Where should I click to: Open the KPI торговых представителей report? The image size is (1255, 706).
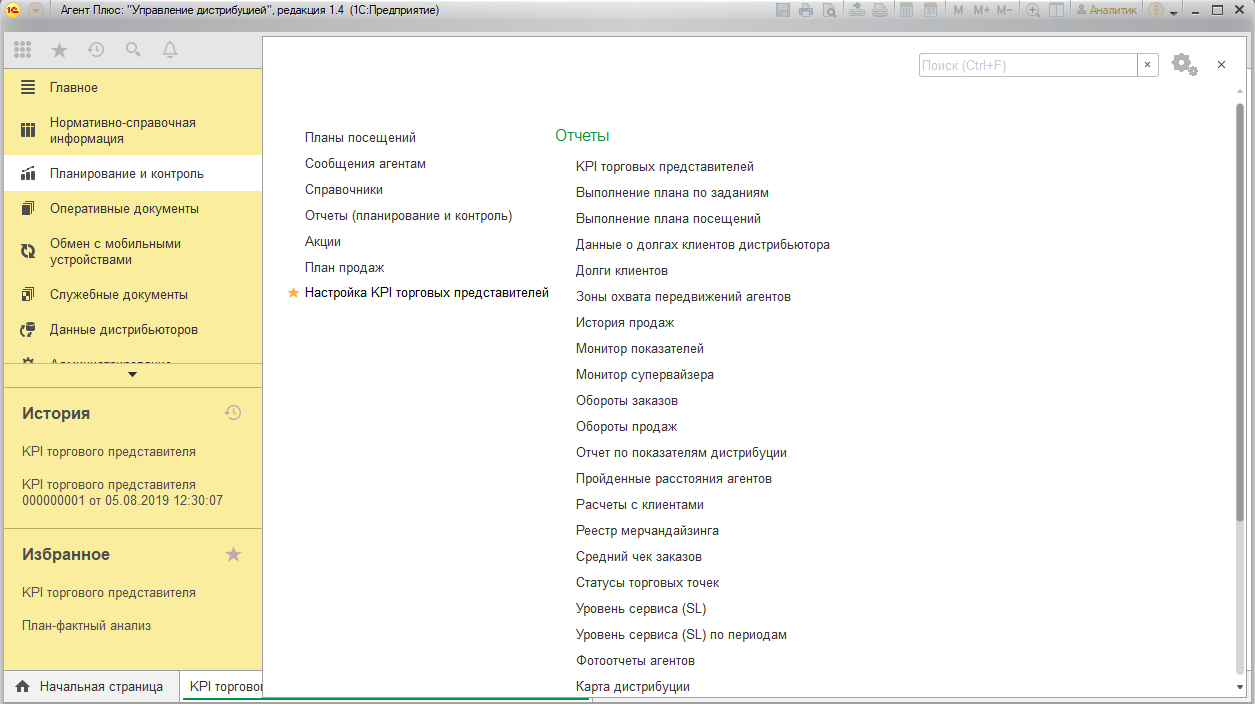665,166
